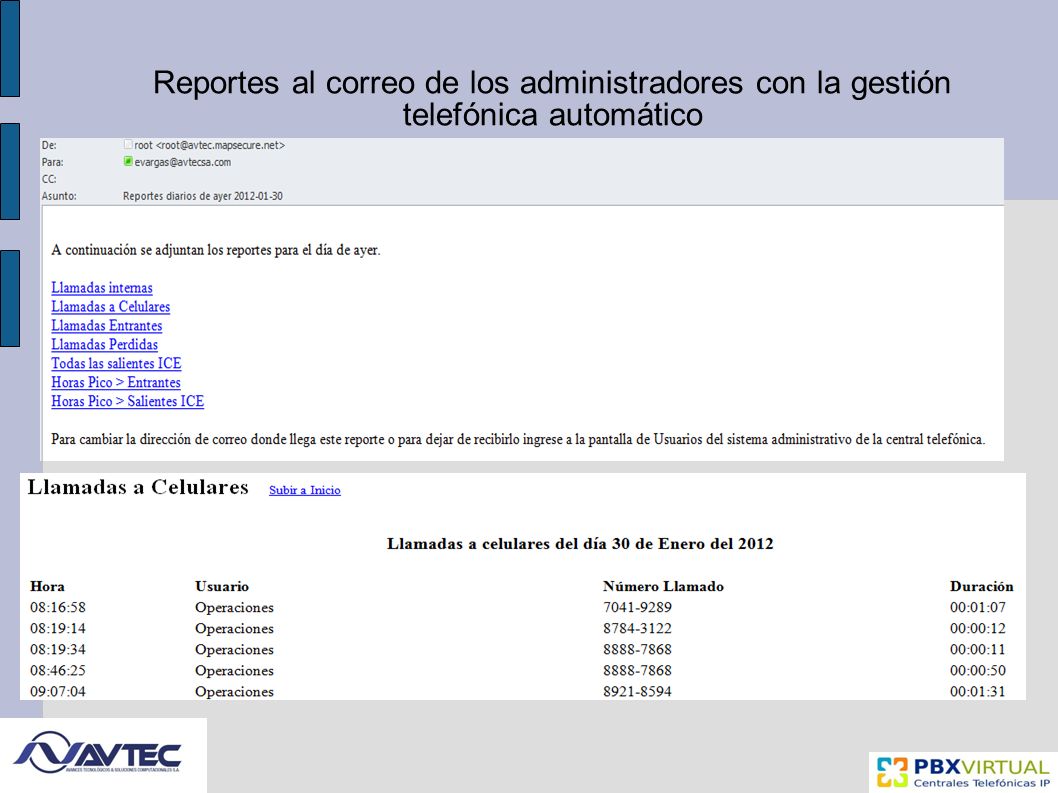Click the Duración column header
Viewport: 1058px width, 793px height.
(x=982, y=586)
